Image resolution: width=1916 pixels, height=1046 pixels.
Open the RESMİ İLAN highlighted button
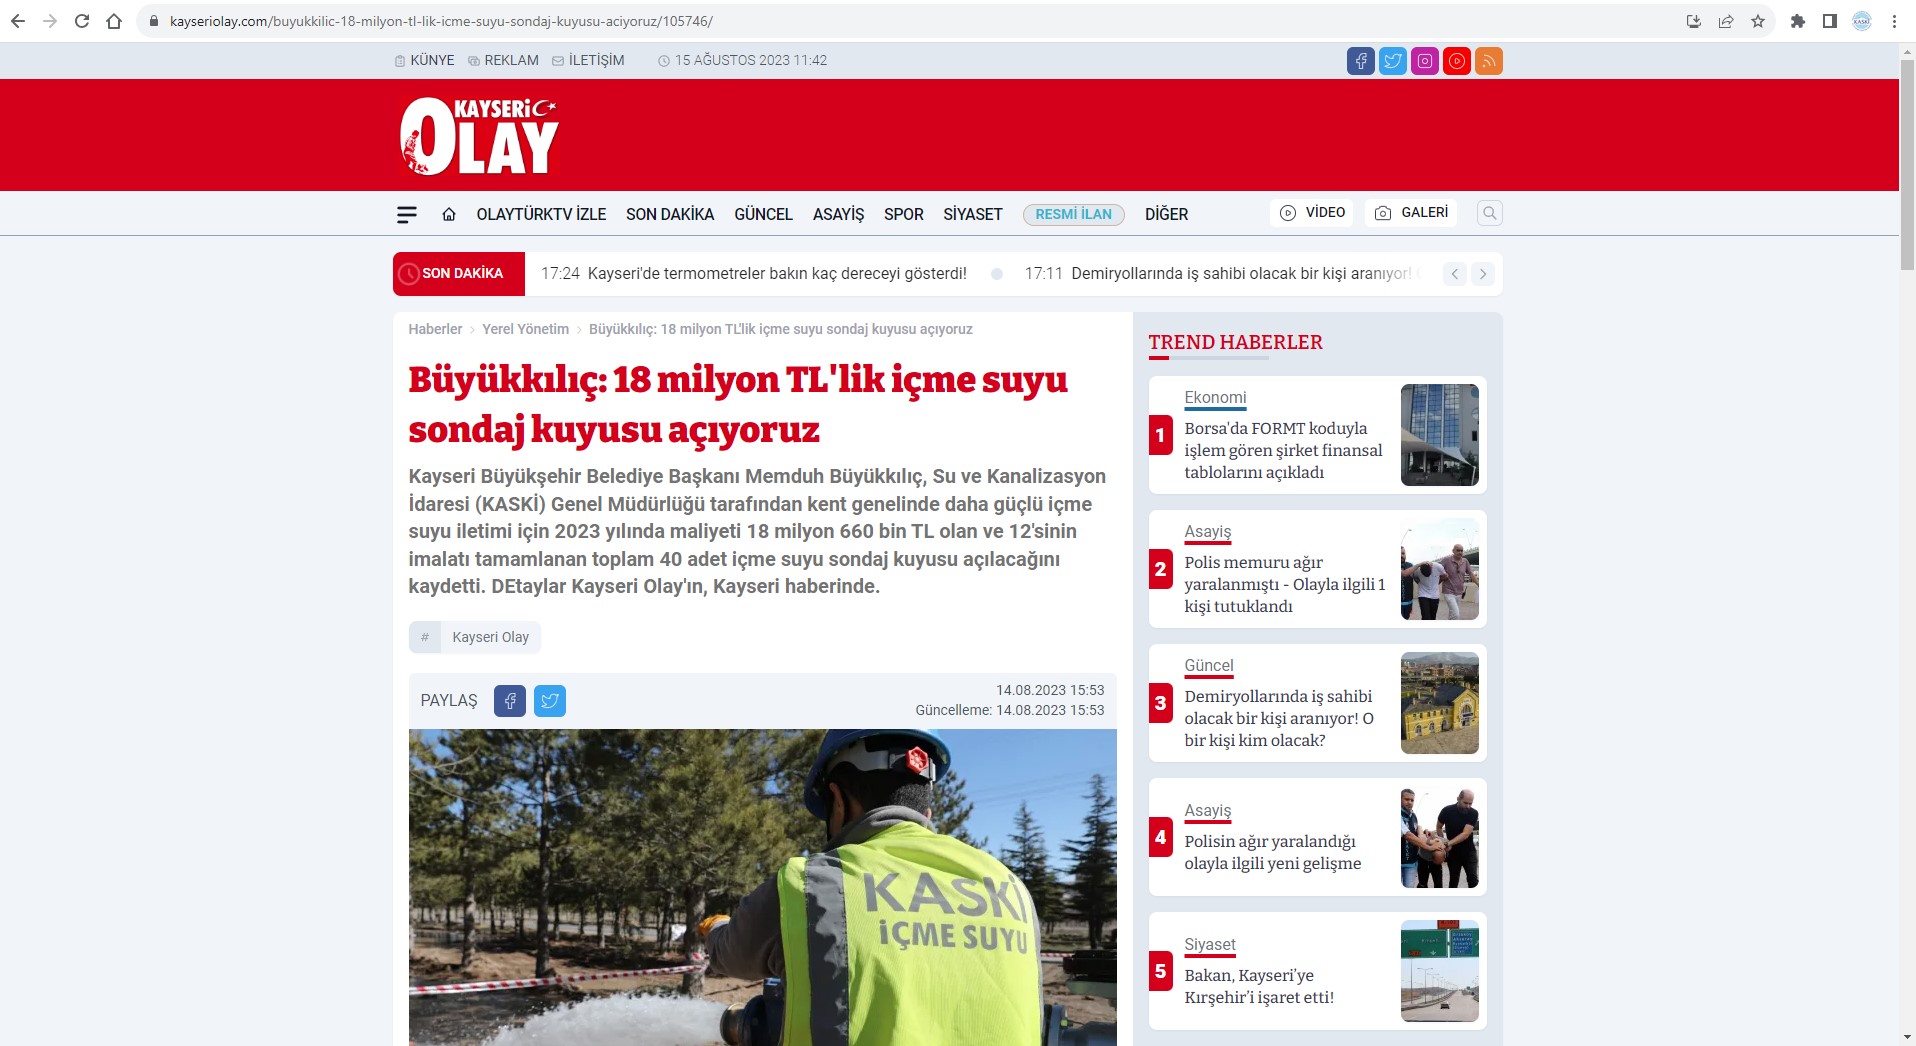(x=1073, y=214)
